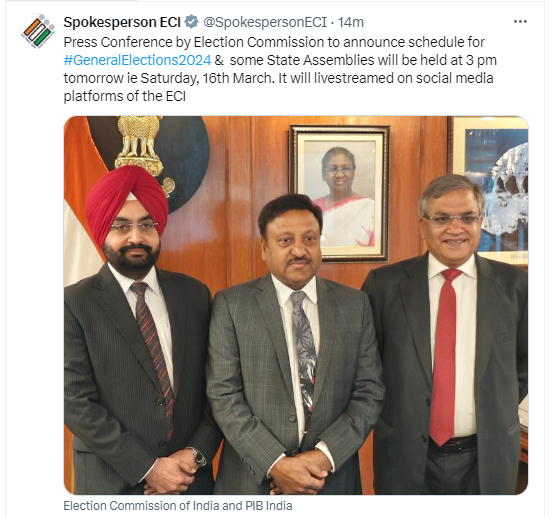Click the golden national emblem in photo
Viewport: 556px width, 516px height.
pyautogui.click(x=142, y=147)
